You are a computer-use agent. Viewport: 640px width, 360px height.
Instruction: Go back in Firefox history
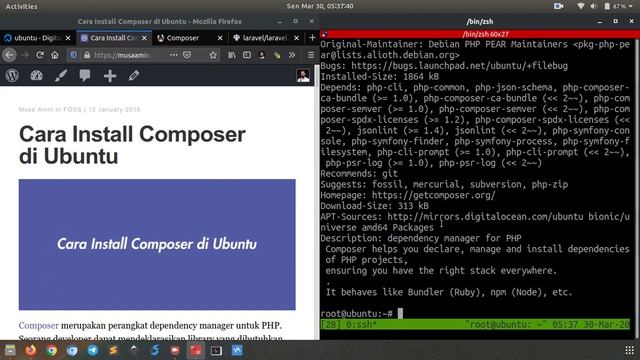point(10,55)
